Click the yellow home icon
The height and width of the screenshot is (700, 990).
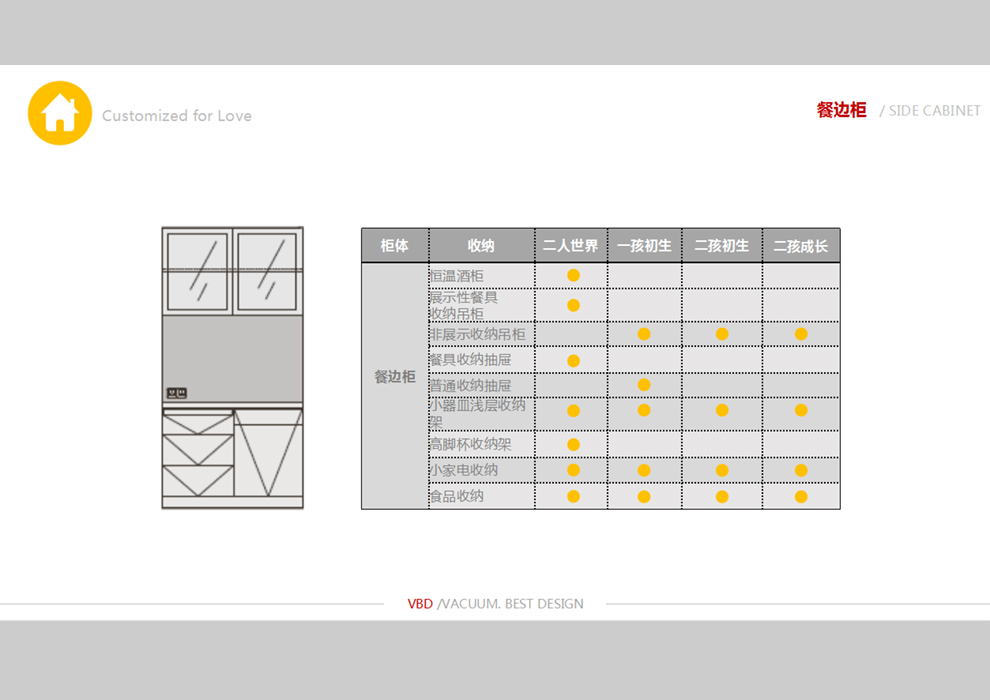(x=60, y=113)
